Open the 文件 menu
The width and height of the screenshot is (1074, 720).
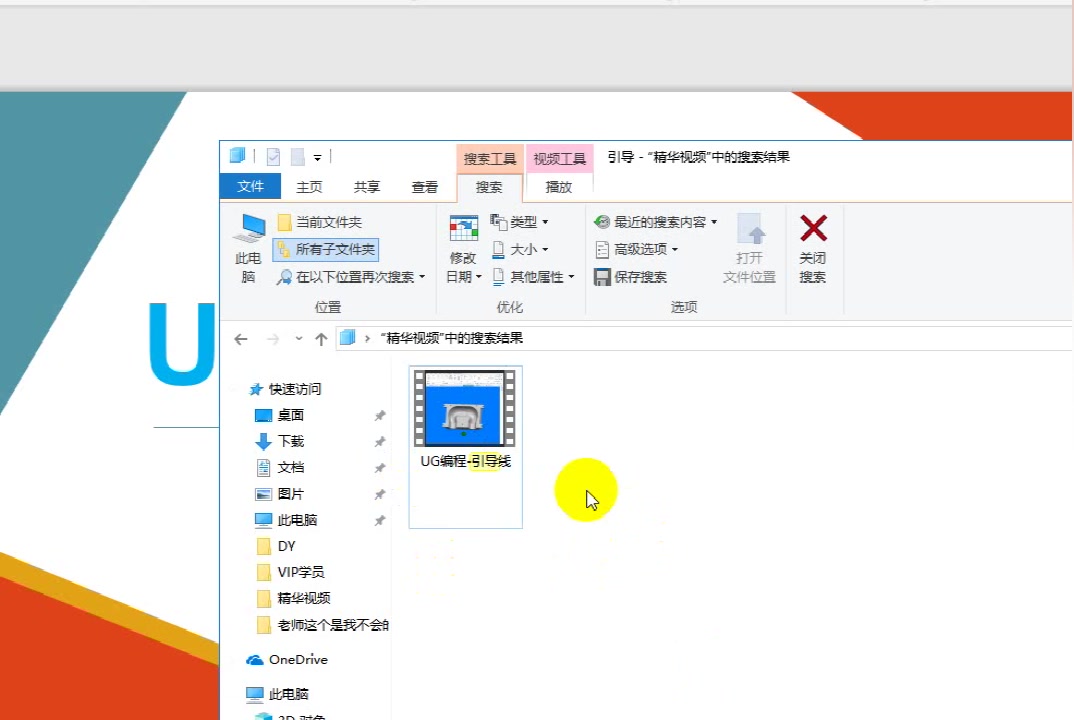(x=250, y=186)
